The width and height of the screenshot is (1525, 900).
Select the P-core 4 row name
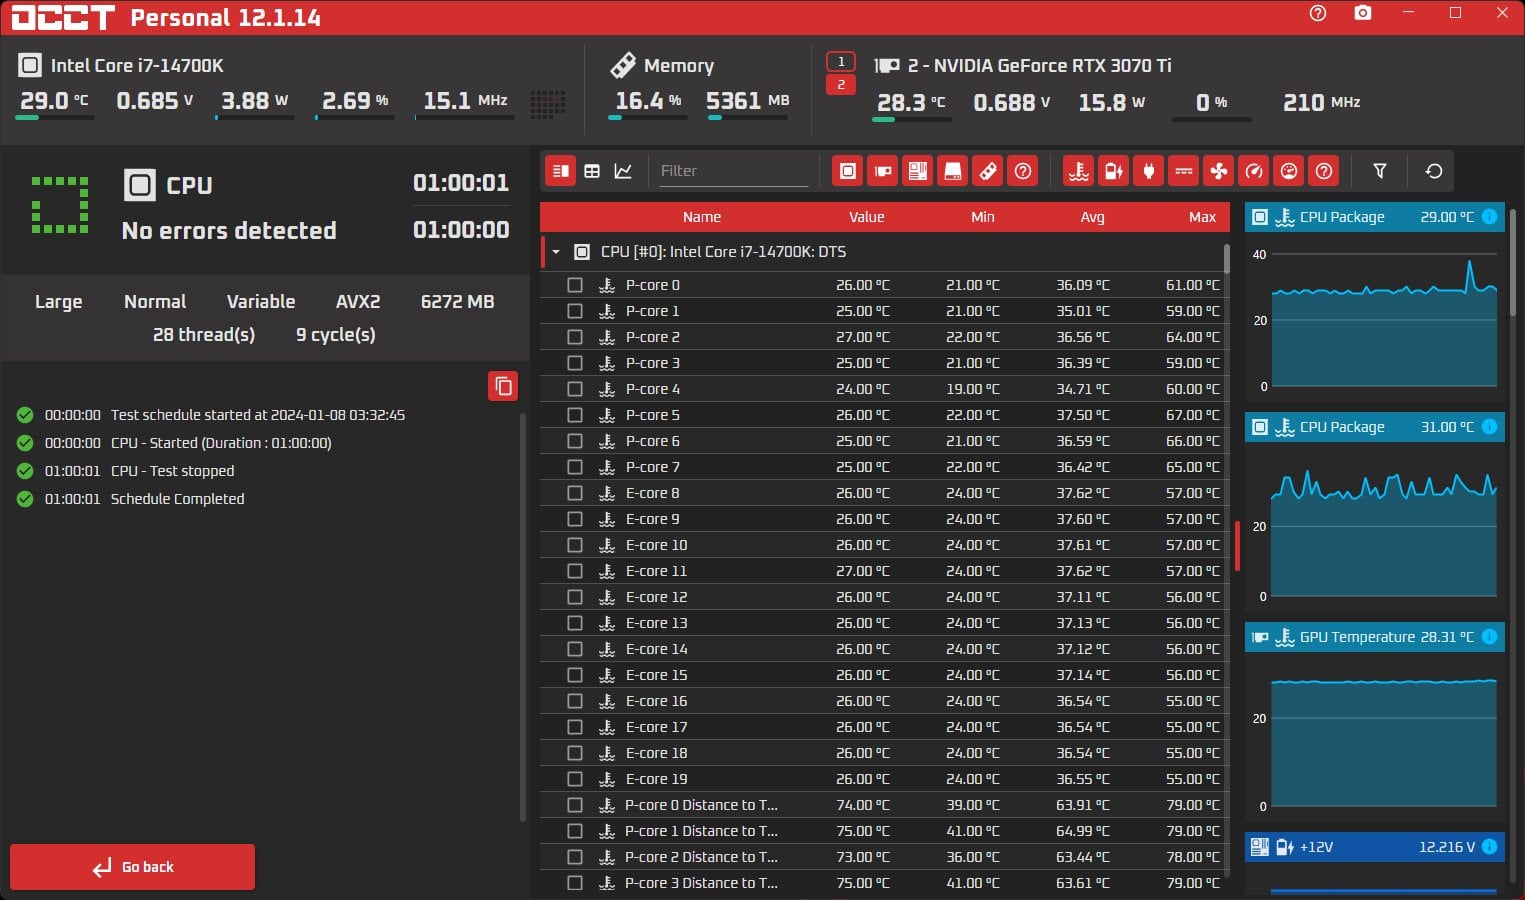coord(652,389)
